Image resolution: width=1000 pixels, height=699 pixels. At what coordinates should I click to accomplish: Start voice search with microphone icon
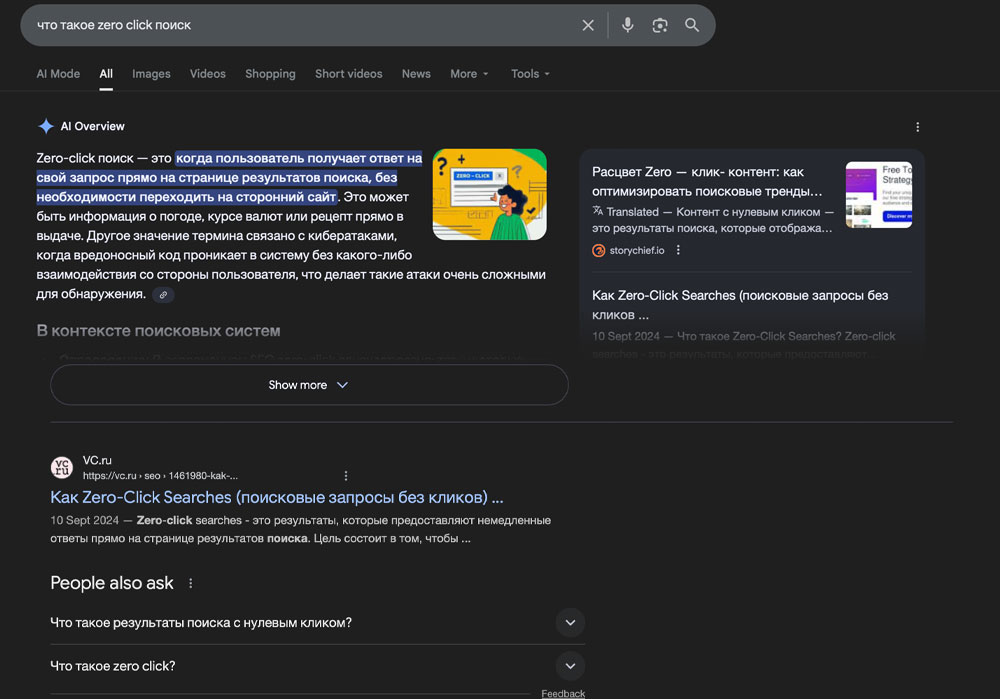click(627, 25)
